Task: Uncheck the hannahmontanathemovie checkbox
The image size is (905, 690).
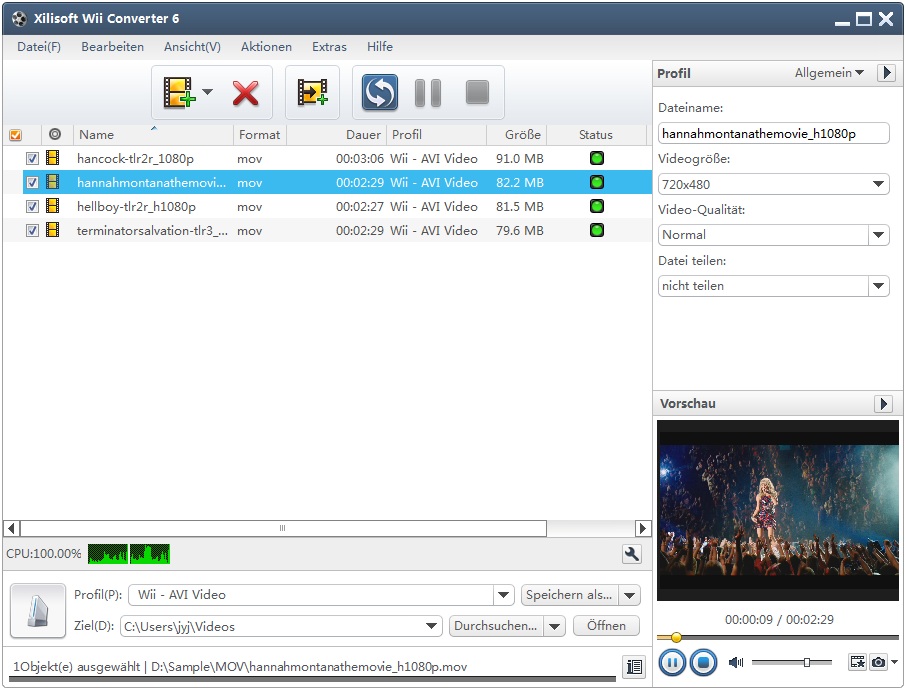Action: [x=32, y=182]
